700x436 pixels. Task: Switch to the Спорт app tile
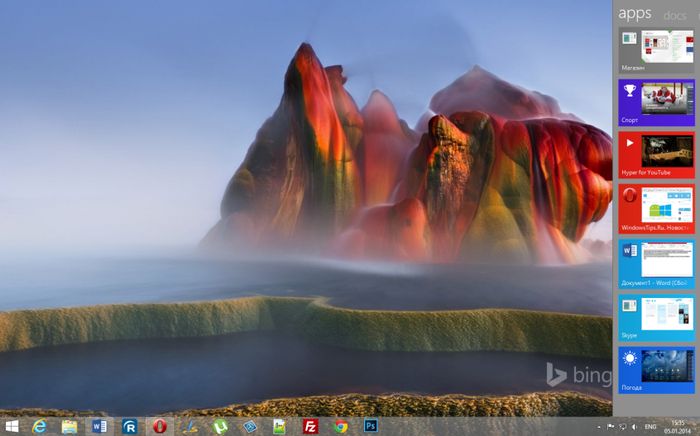point(656,102)
